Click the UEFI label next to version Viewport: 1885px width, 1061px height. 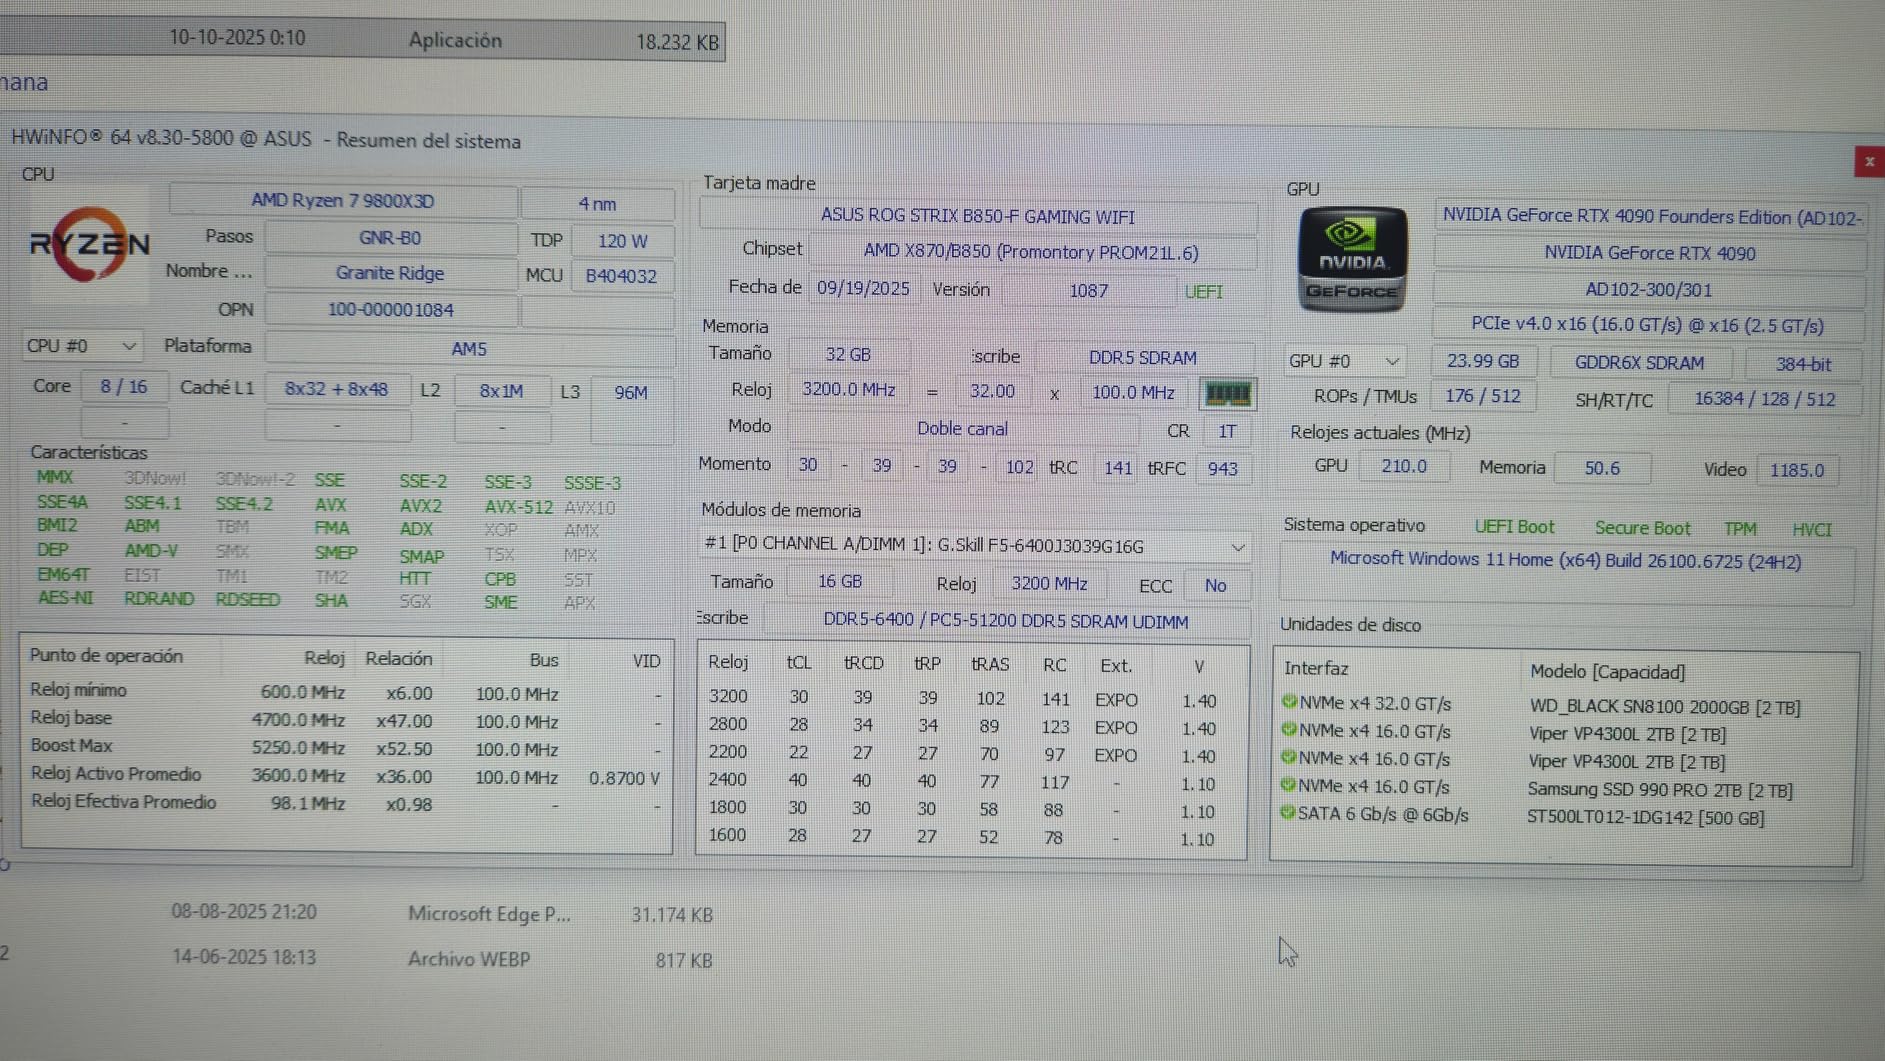[1203, 292]
